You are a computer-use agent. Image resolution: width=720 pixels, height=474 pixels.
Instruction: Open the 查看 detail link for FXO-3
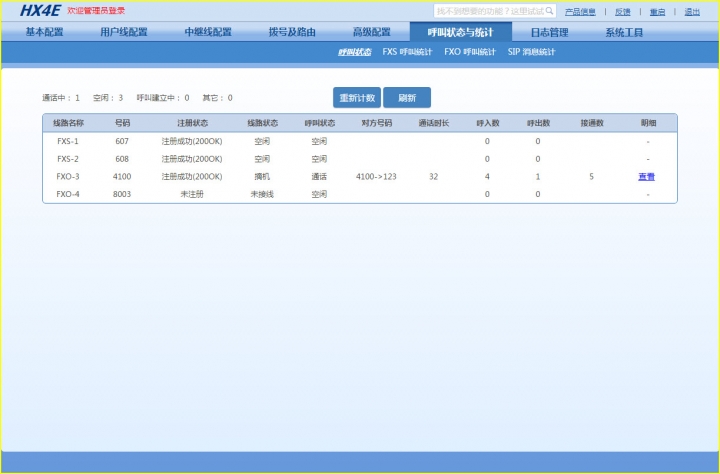point(647,176)
